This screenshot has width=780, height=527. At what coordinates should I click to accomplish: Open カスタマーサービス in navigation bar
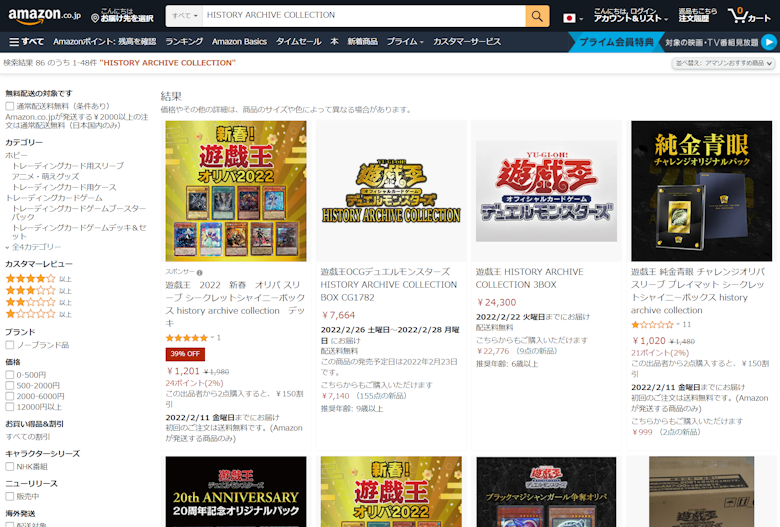[467, 42]
